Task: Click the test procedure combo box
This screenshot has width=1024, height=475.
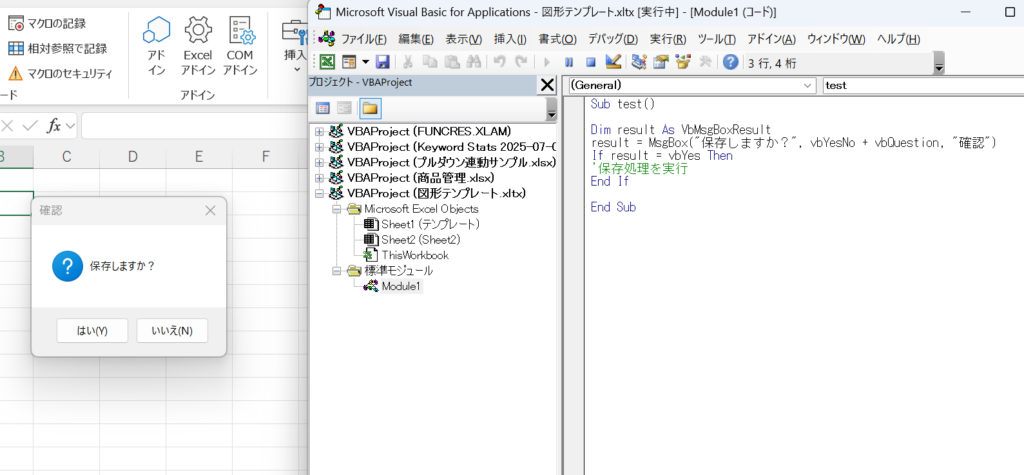Action: 923,85
